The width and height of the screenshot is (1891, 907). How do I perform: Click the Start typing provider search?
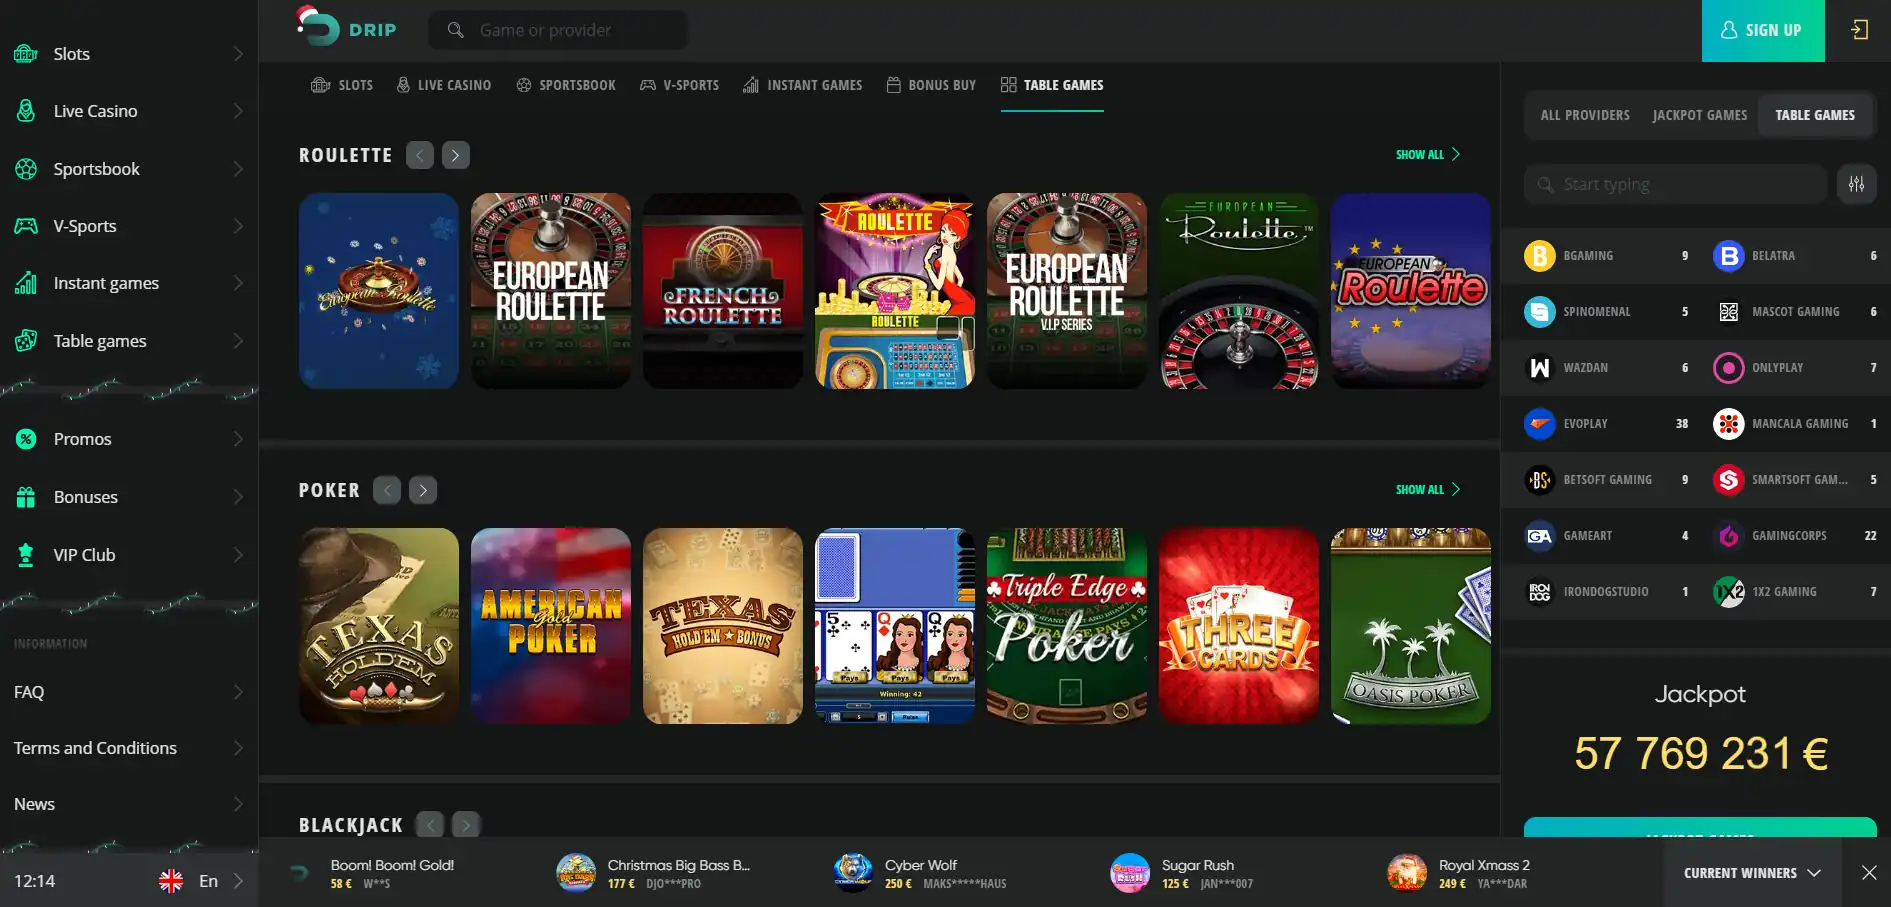click(1675, 184)
